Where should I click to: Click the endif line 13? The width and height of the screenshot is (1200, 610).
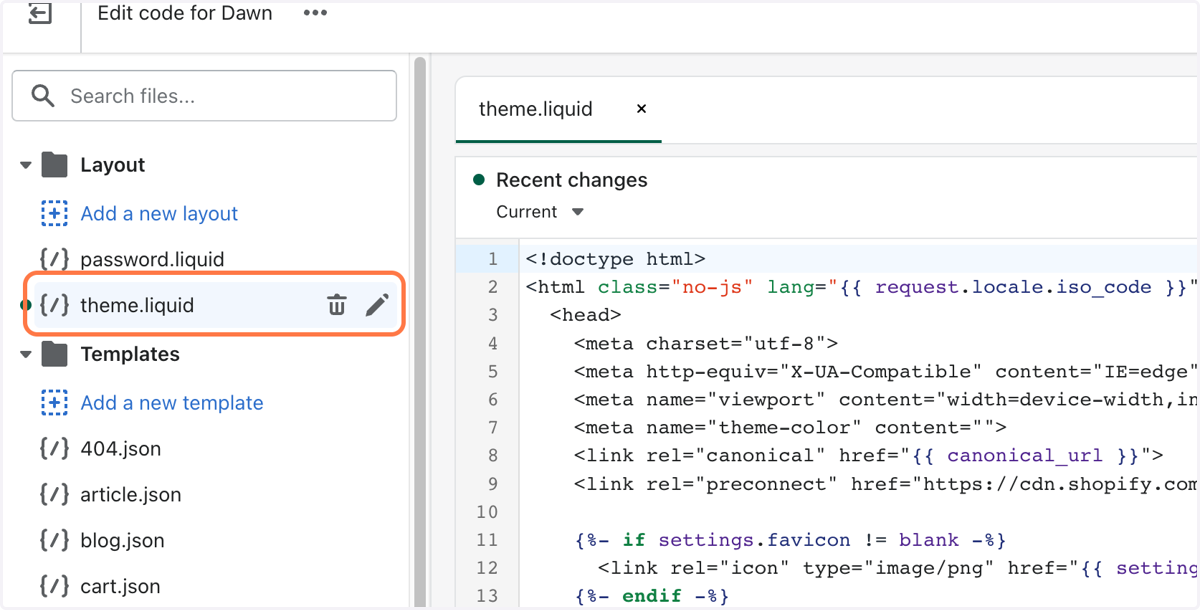pyautogui.click(x=652, y=596)
